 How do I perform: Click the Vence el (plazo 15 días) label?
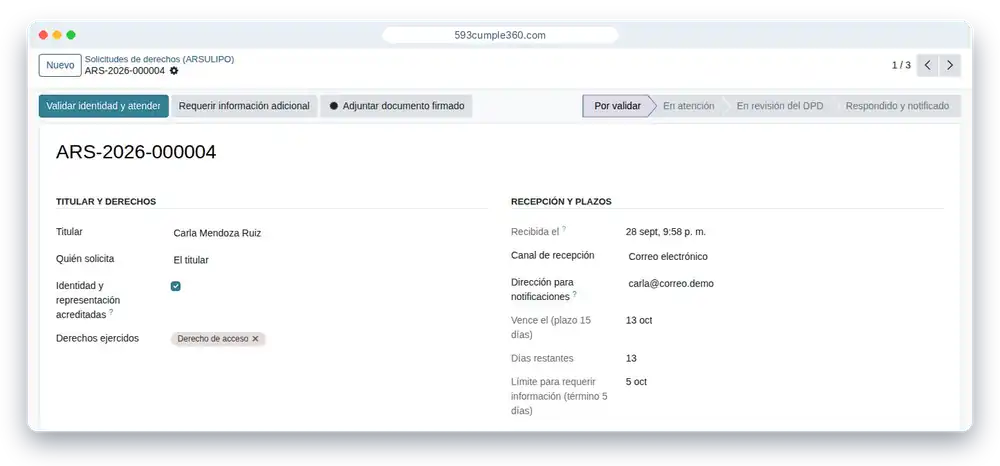[x=551, y=328]
